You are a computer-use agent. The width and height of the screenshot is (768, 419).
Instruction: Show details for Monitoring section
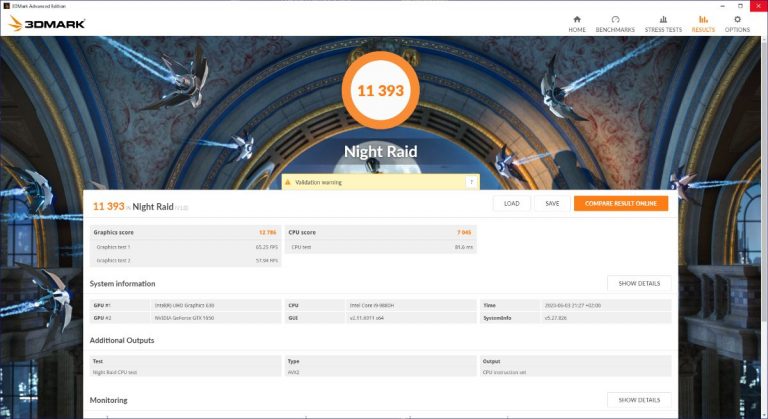tap(639, 400)
